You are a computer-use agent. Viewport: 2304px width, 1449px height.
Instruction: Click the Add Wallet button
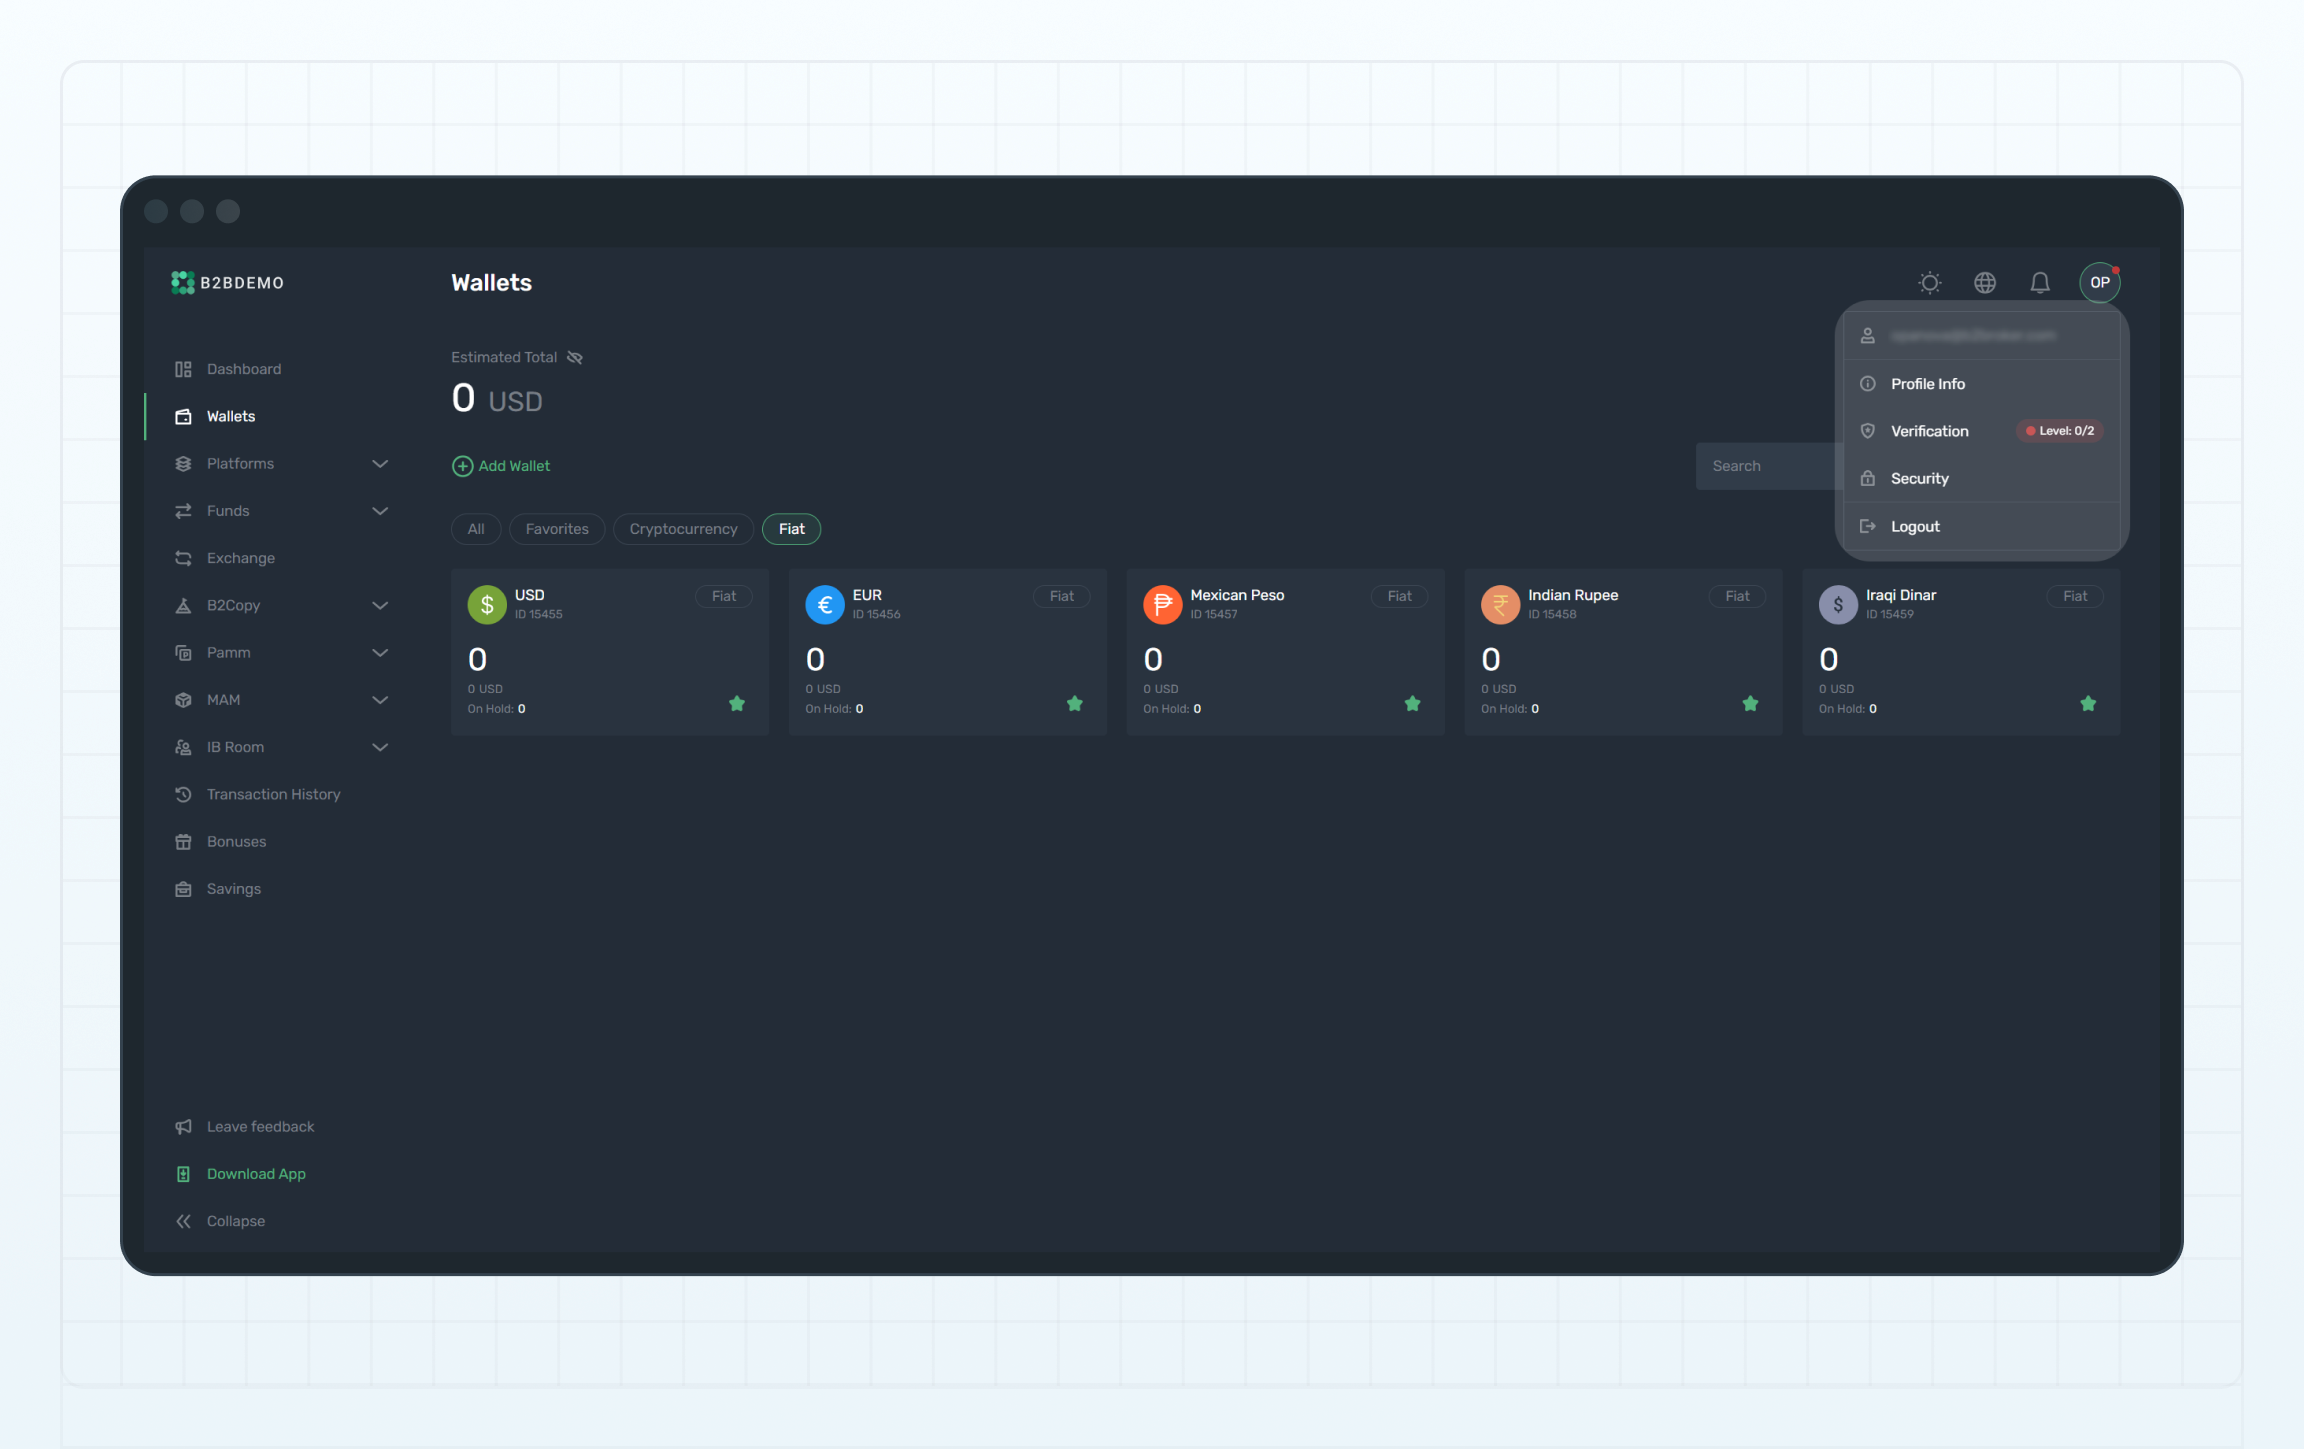point(501,465)
